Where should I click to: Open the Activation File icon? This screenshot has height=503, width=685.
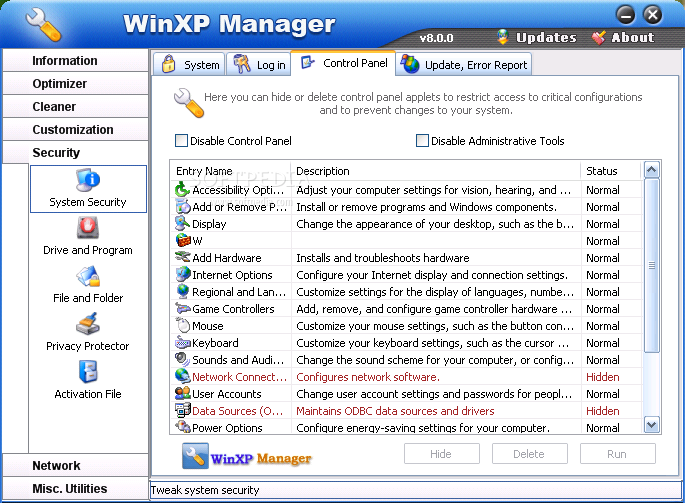[x=88, y=372]
